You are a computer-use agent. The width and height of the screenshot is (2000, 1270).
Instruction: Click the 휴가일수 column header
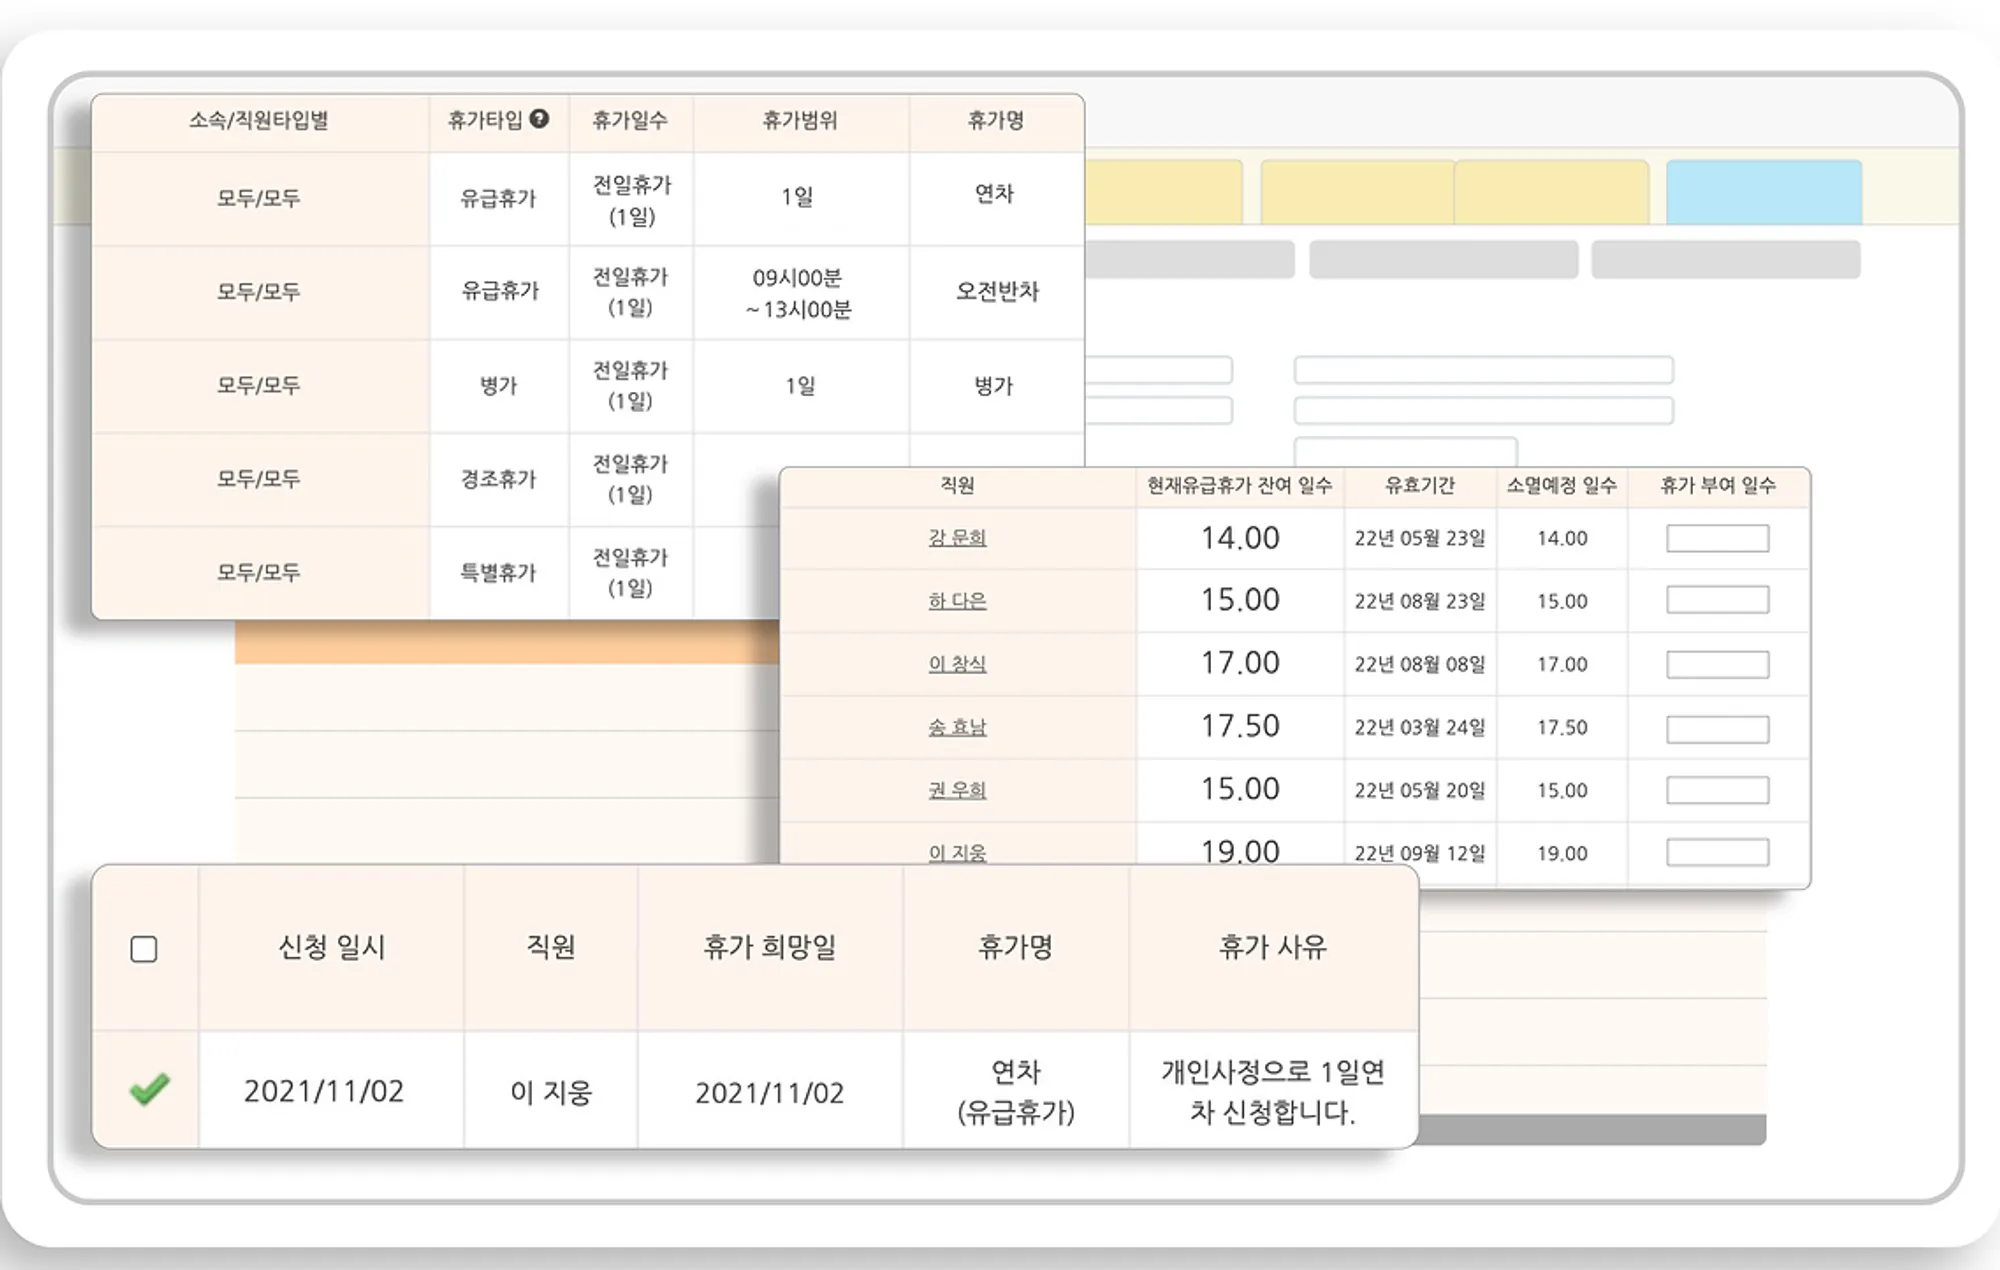pyautogui.click(x=630, y=121)
